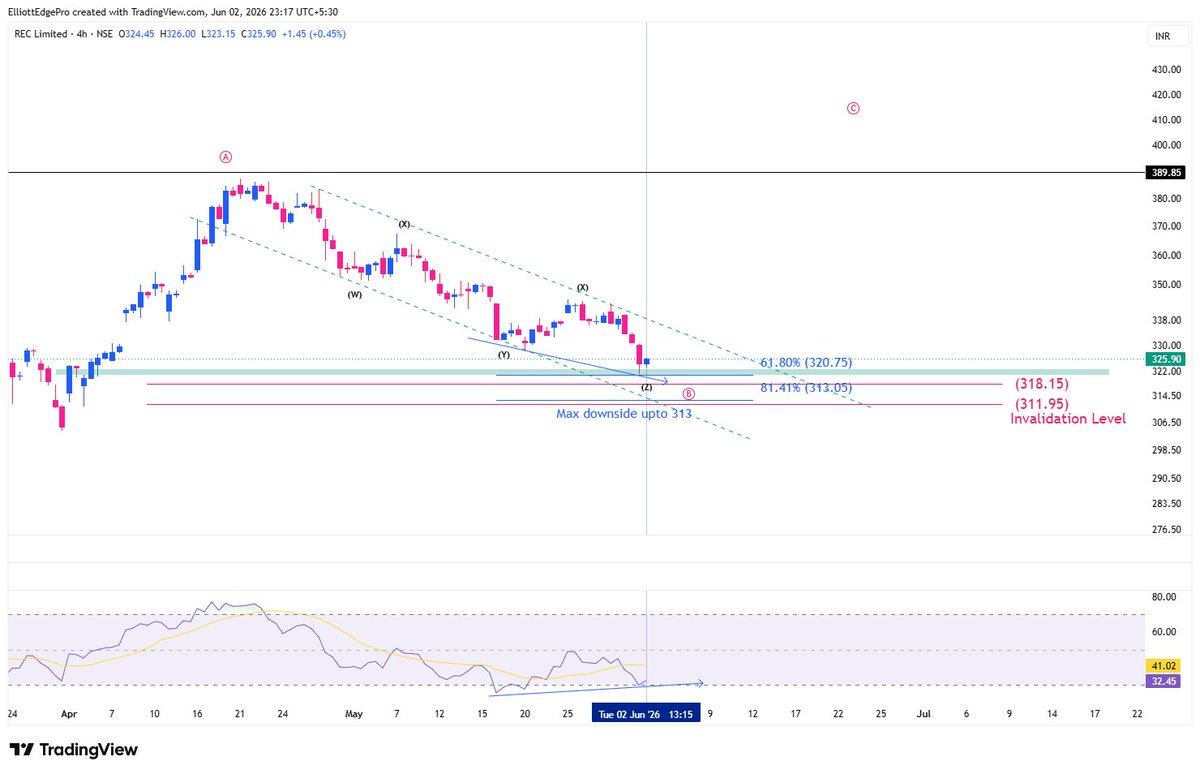Click the (318.15) level label
This screenshot has width=1200, height=774.
coord(1043,384)
